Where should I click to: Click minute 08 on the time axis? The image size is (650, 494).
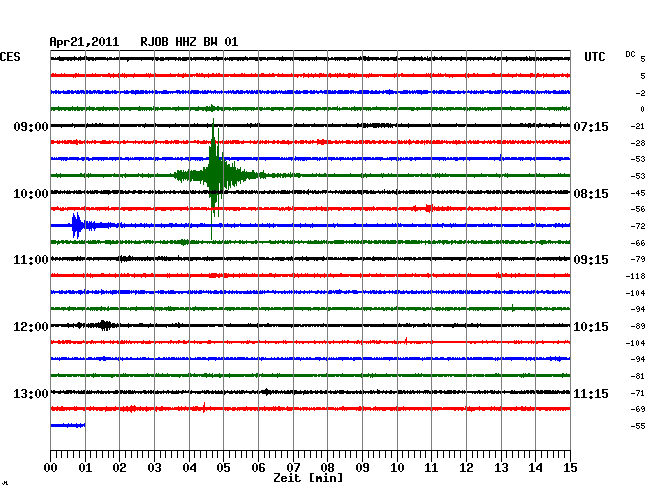(x=327, y=467)
